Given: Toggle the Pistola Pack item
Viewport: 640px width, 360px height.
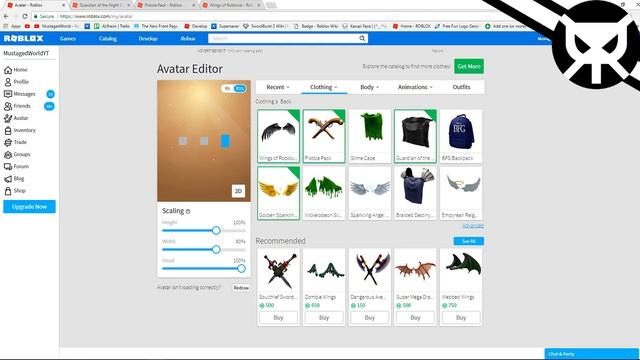Looking at the screenshot, I should 324,136.
